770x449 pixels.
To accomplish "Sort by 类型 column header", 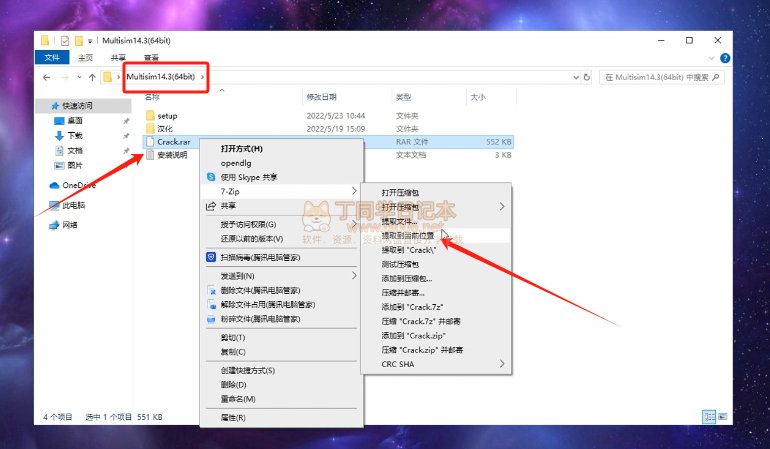I will (x=404, y=97).
